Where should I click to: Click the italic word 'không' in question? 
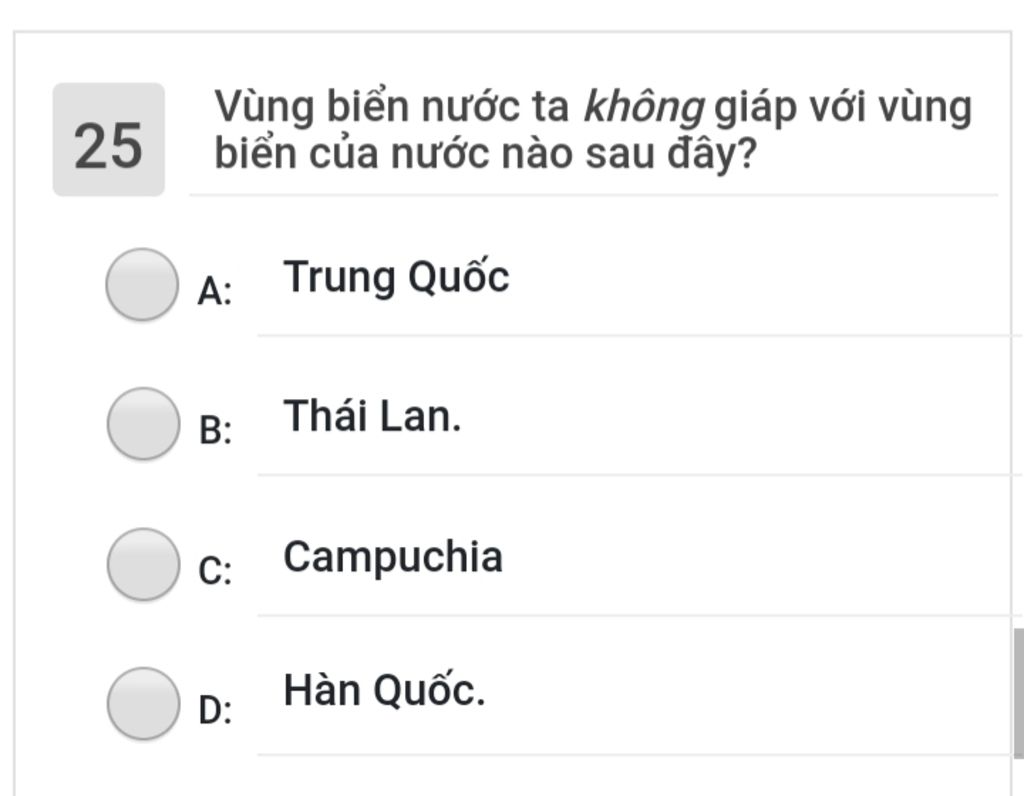[x=643, y=106]
